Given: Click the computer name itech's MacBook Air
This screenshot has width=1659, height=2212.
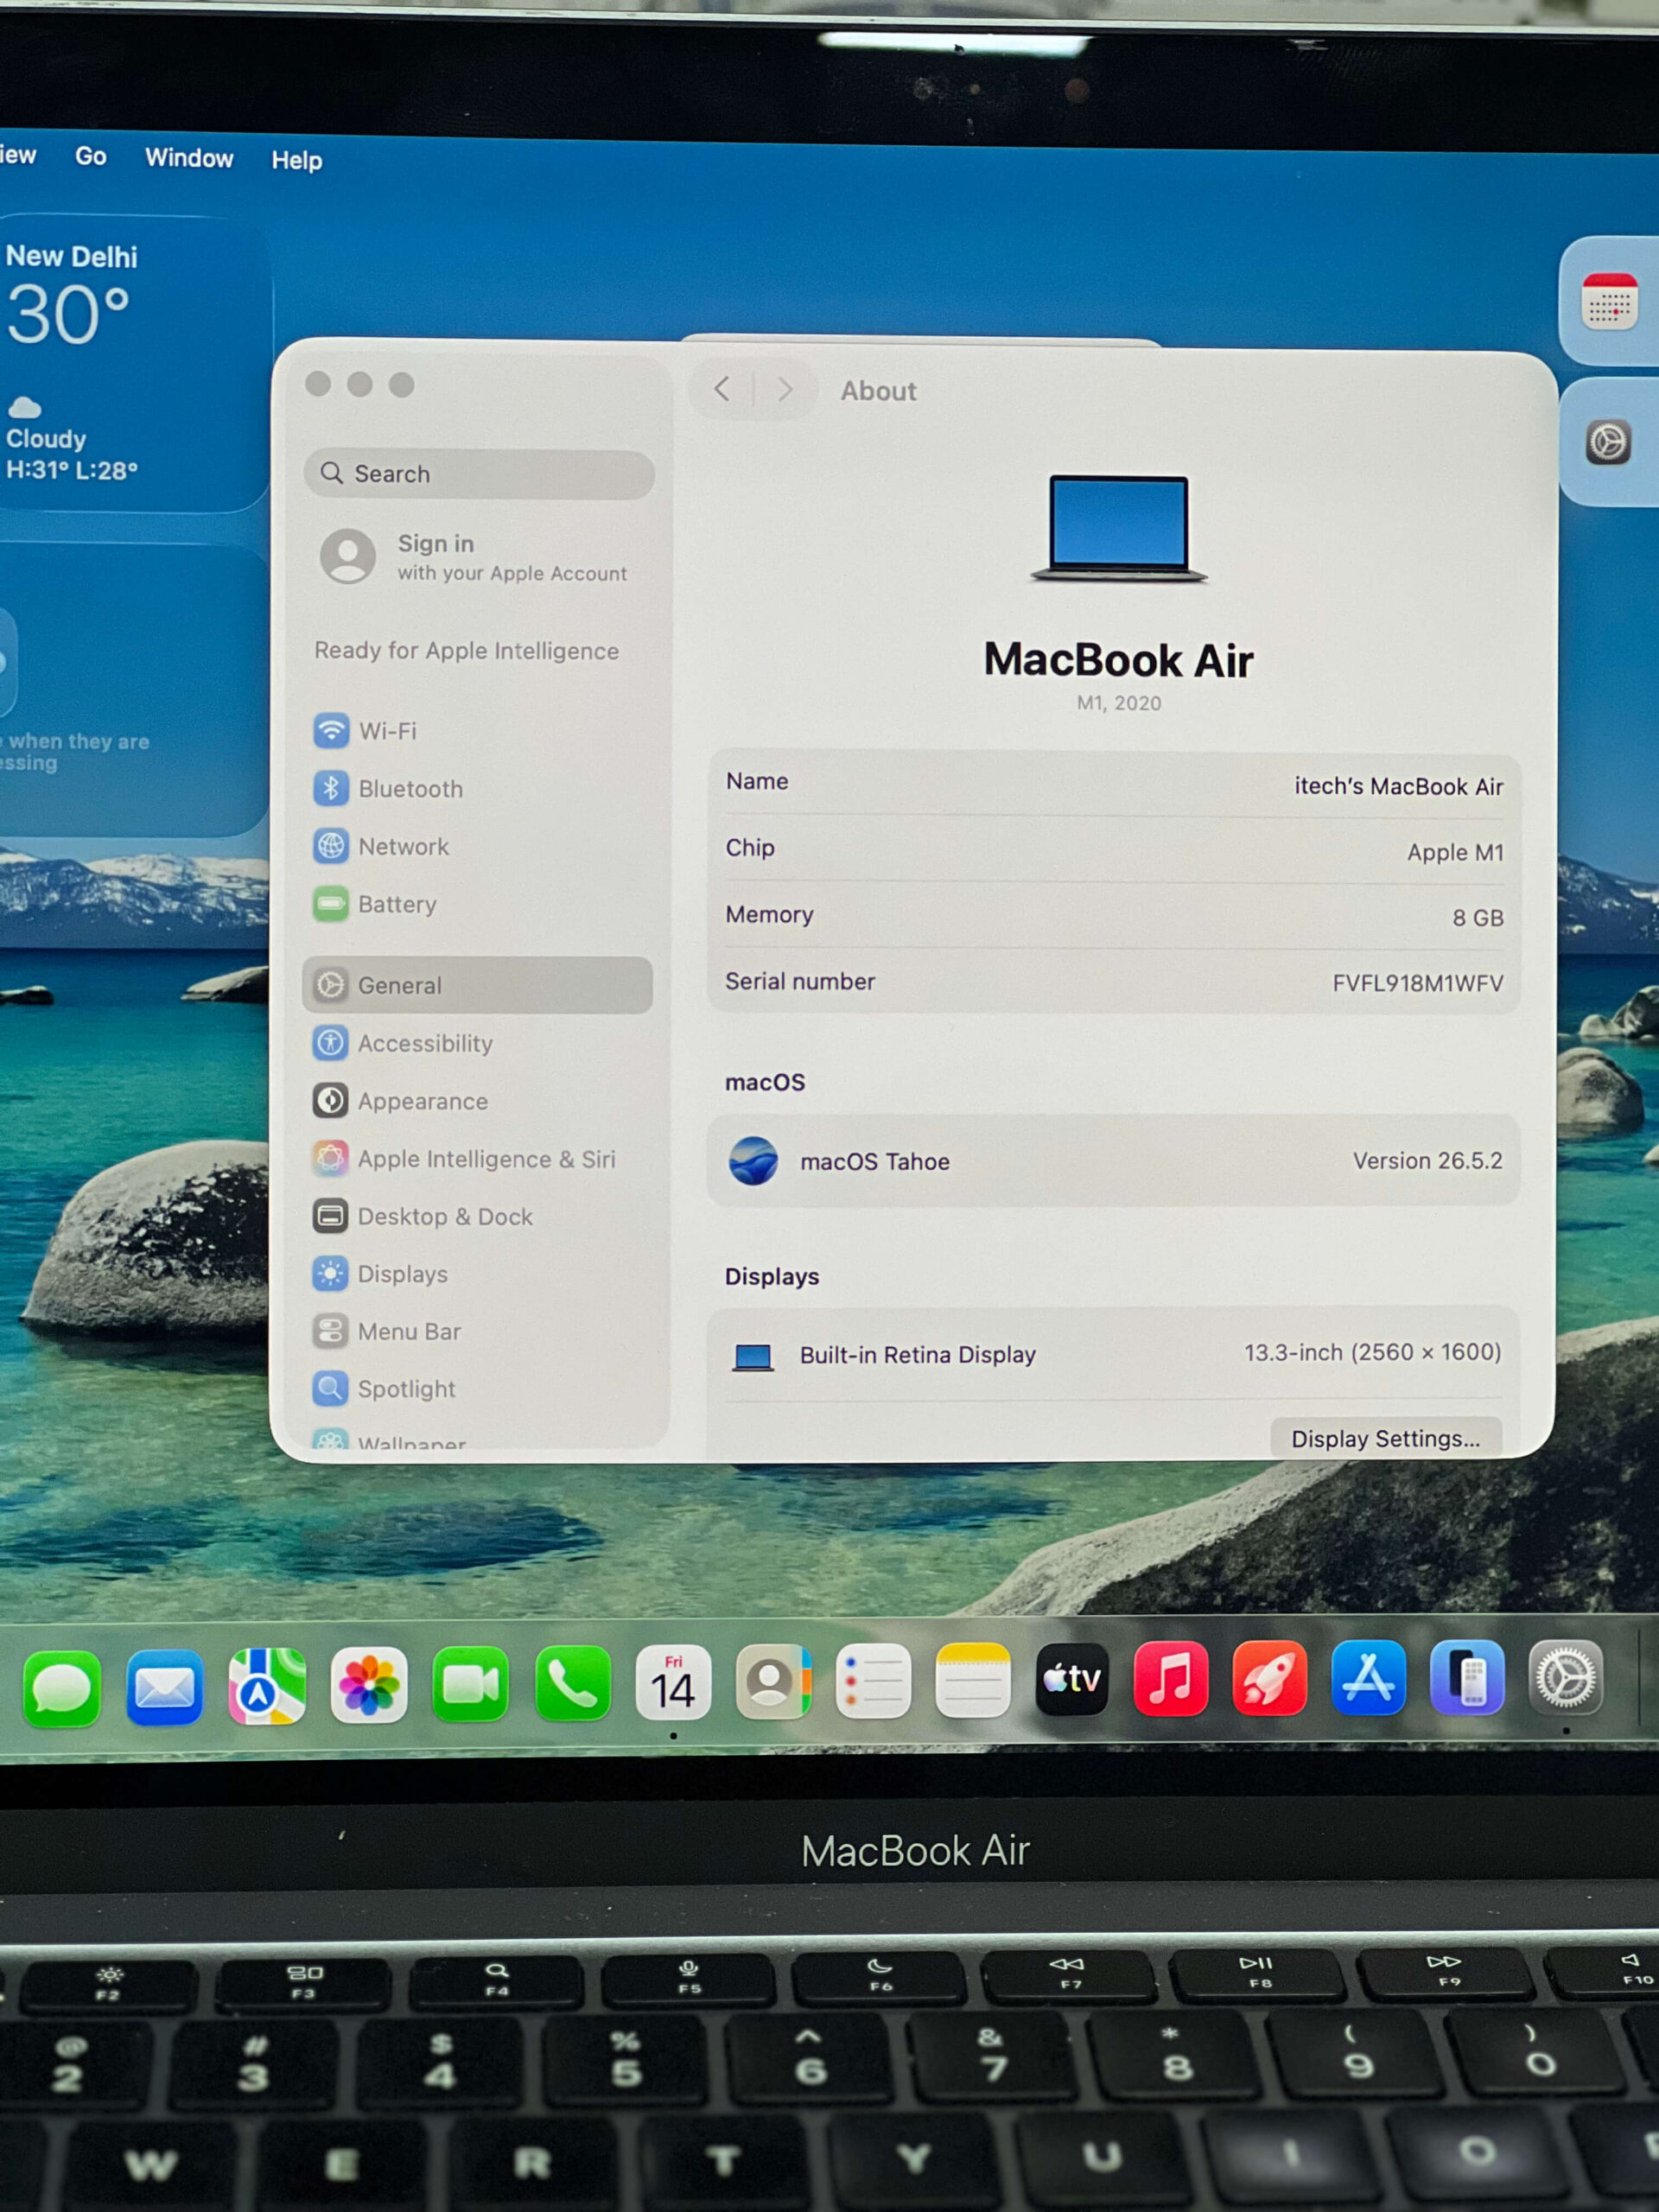Looking at the screenshot, I should tap(1399, 787).
